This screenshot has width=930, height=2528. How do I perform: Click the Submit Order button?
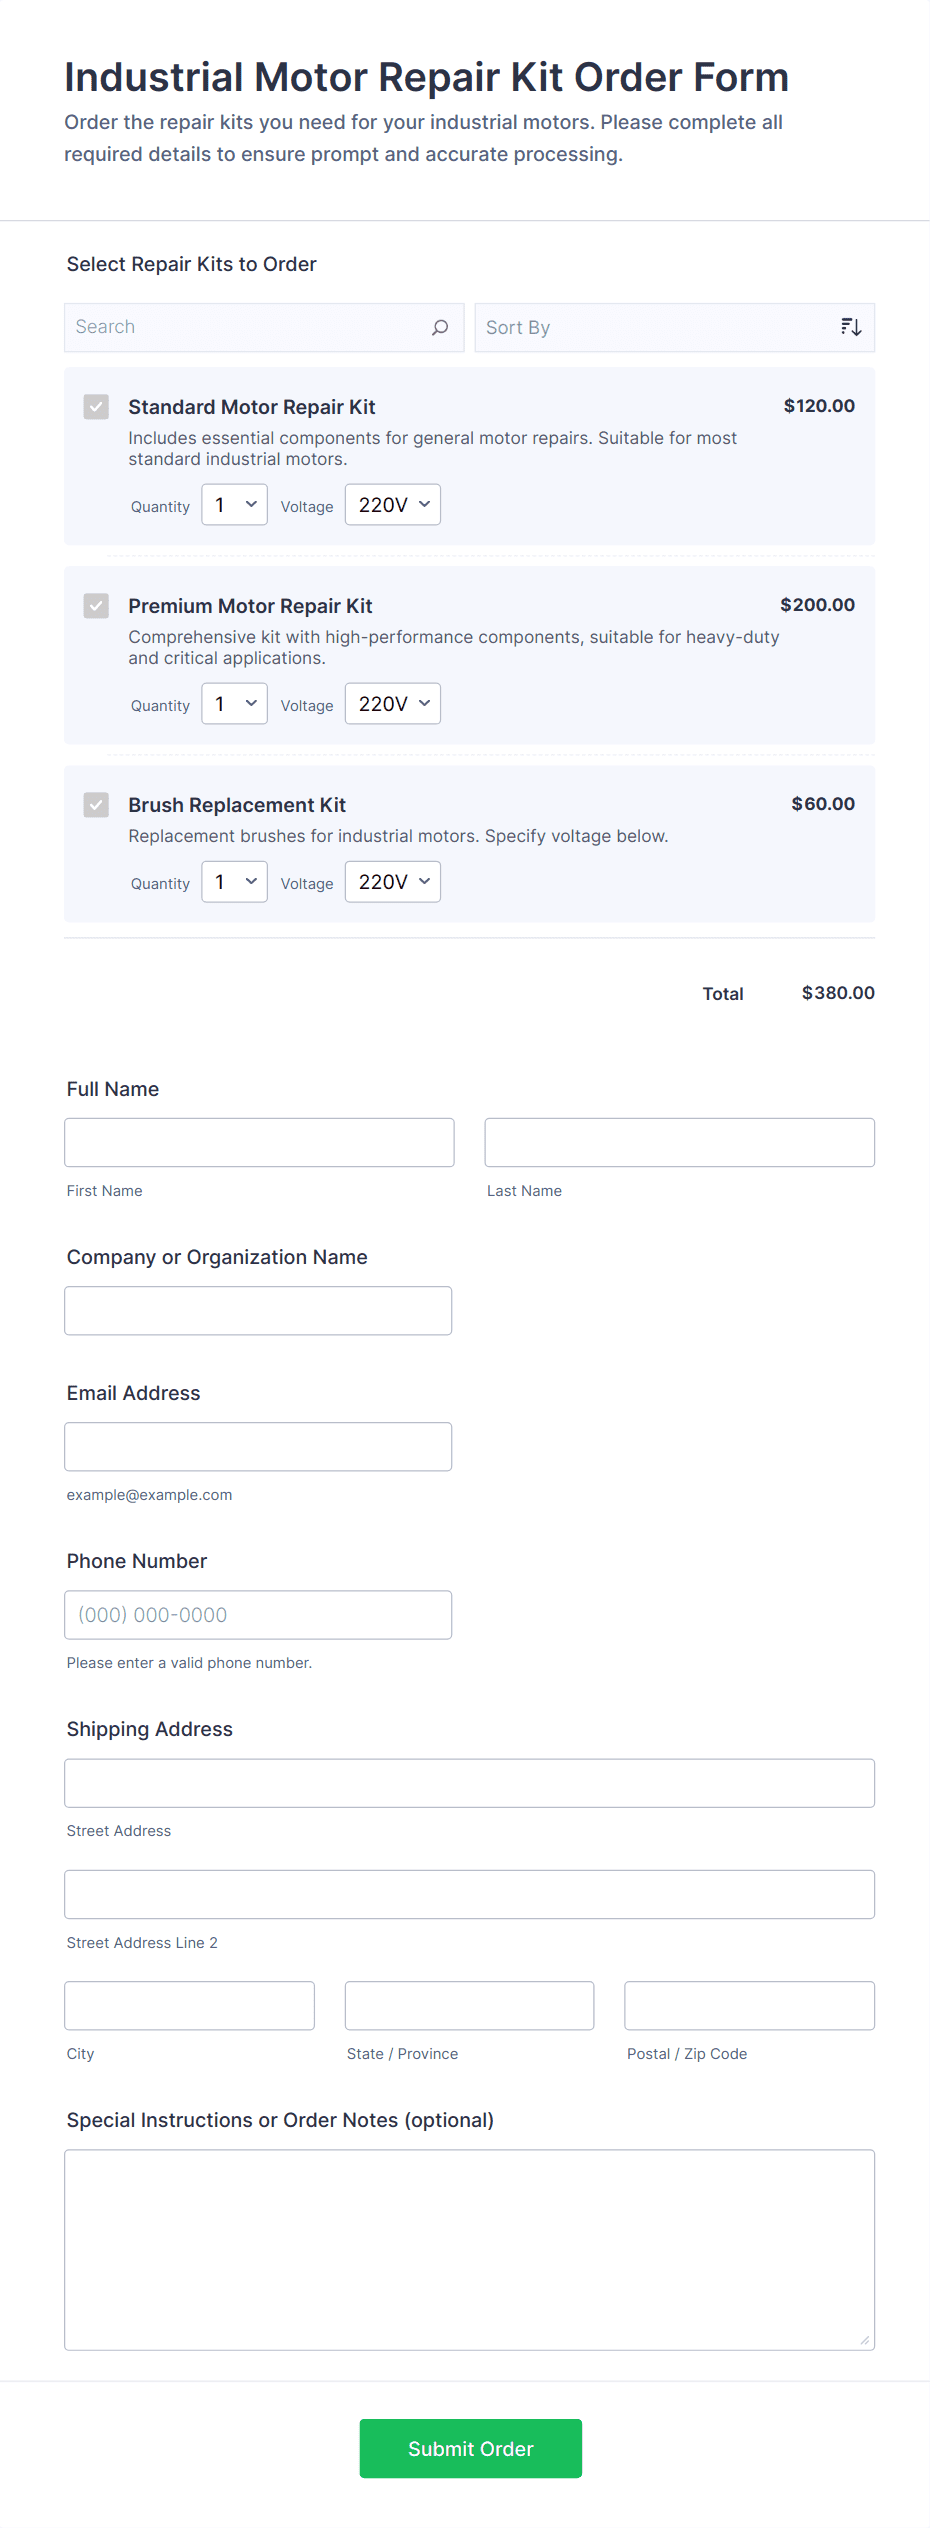point(470,2448)
